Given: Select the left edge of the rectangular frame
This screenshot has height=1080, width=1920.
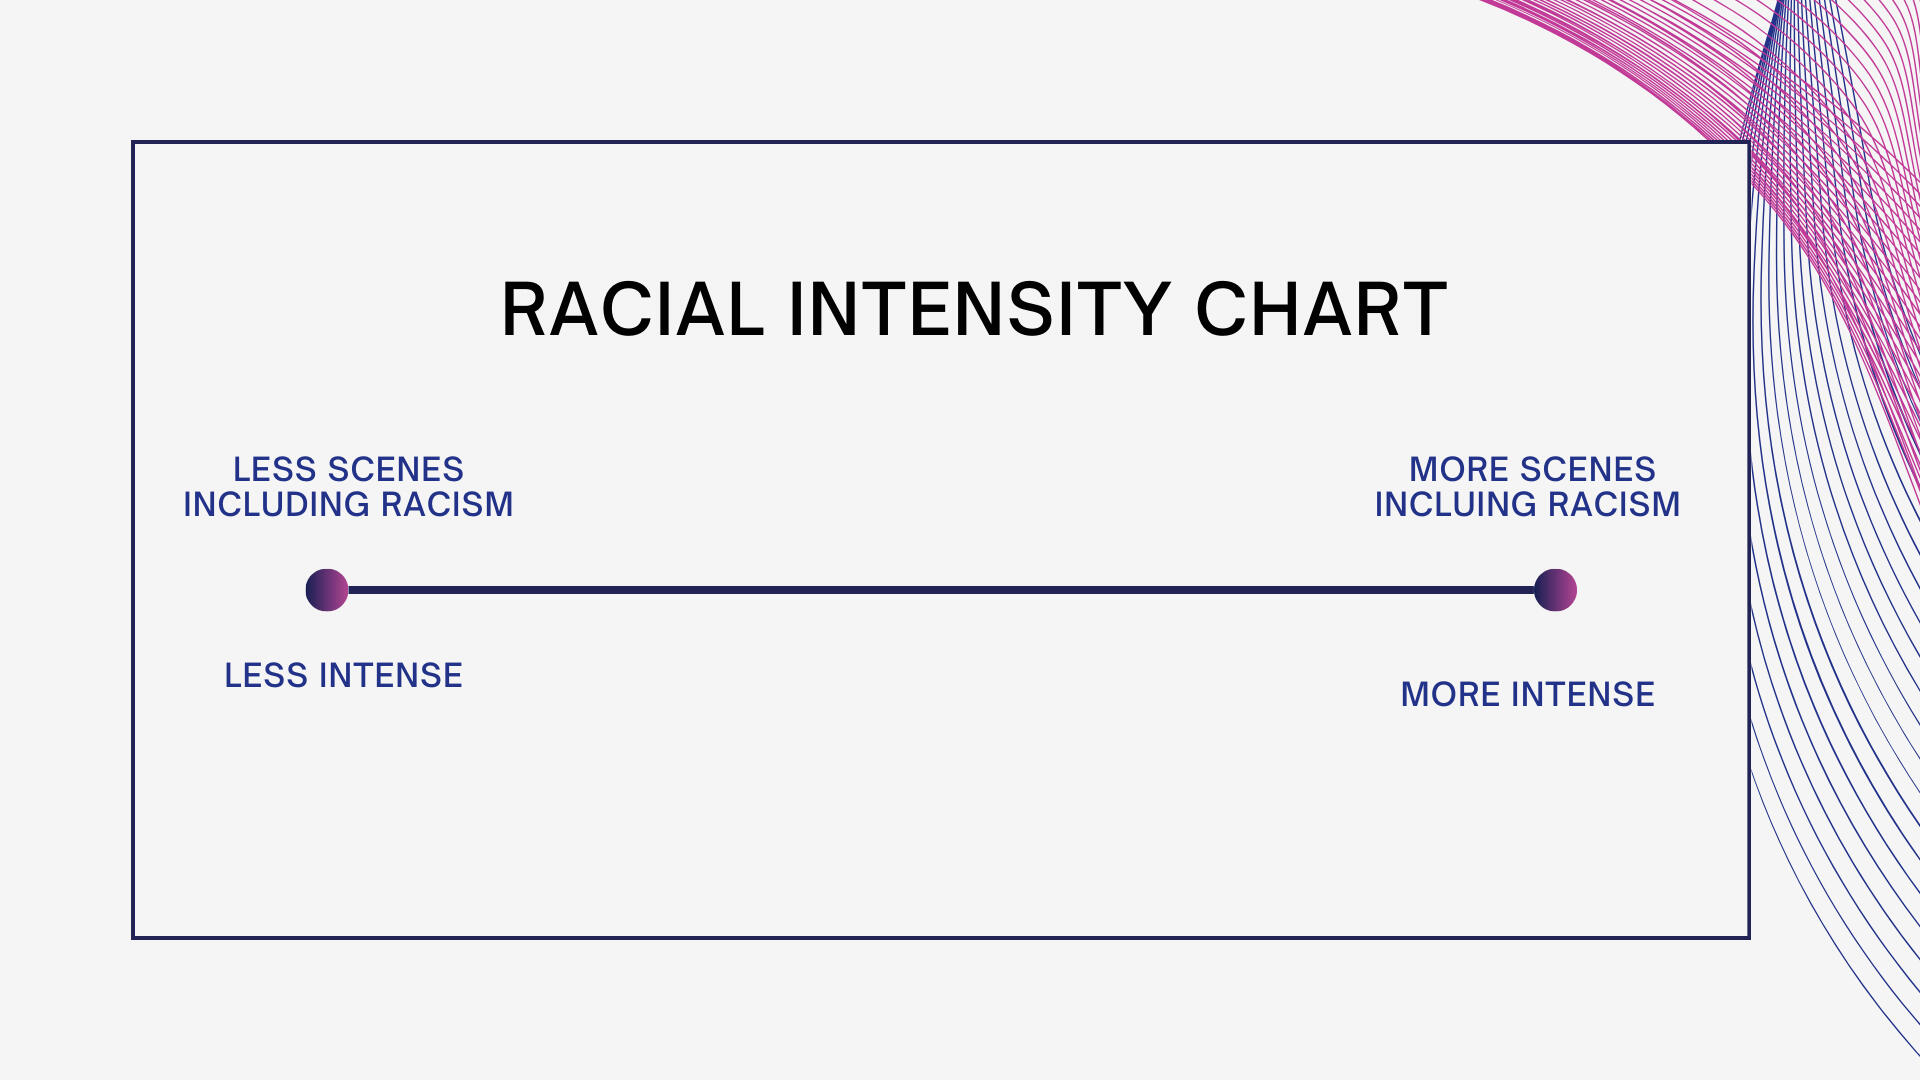Looking at the screenshot, I should [x=133, y=540].
